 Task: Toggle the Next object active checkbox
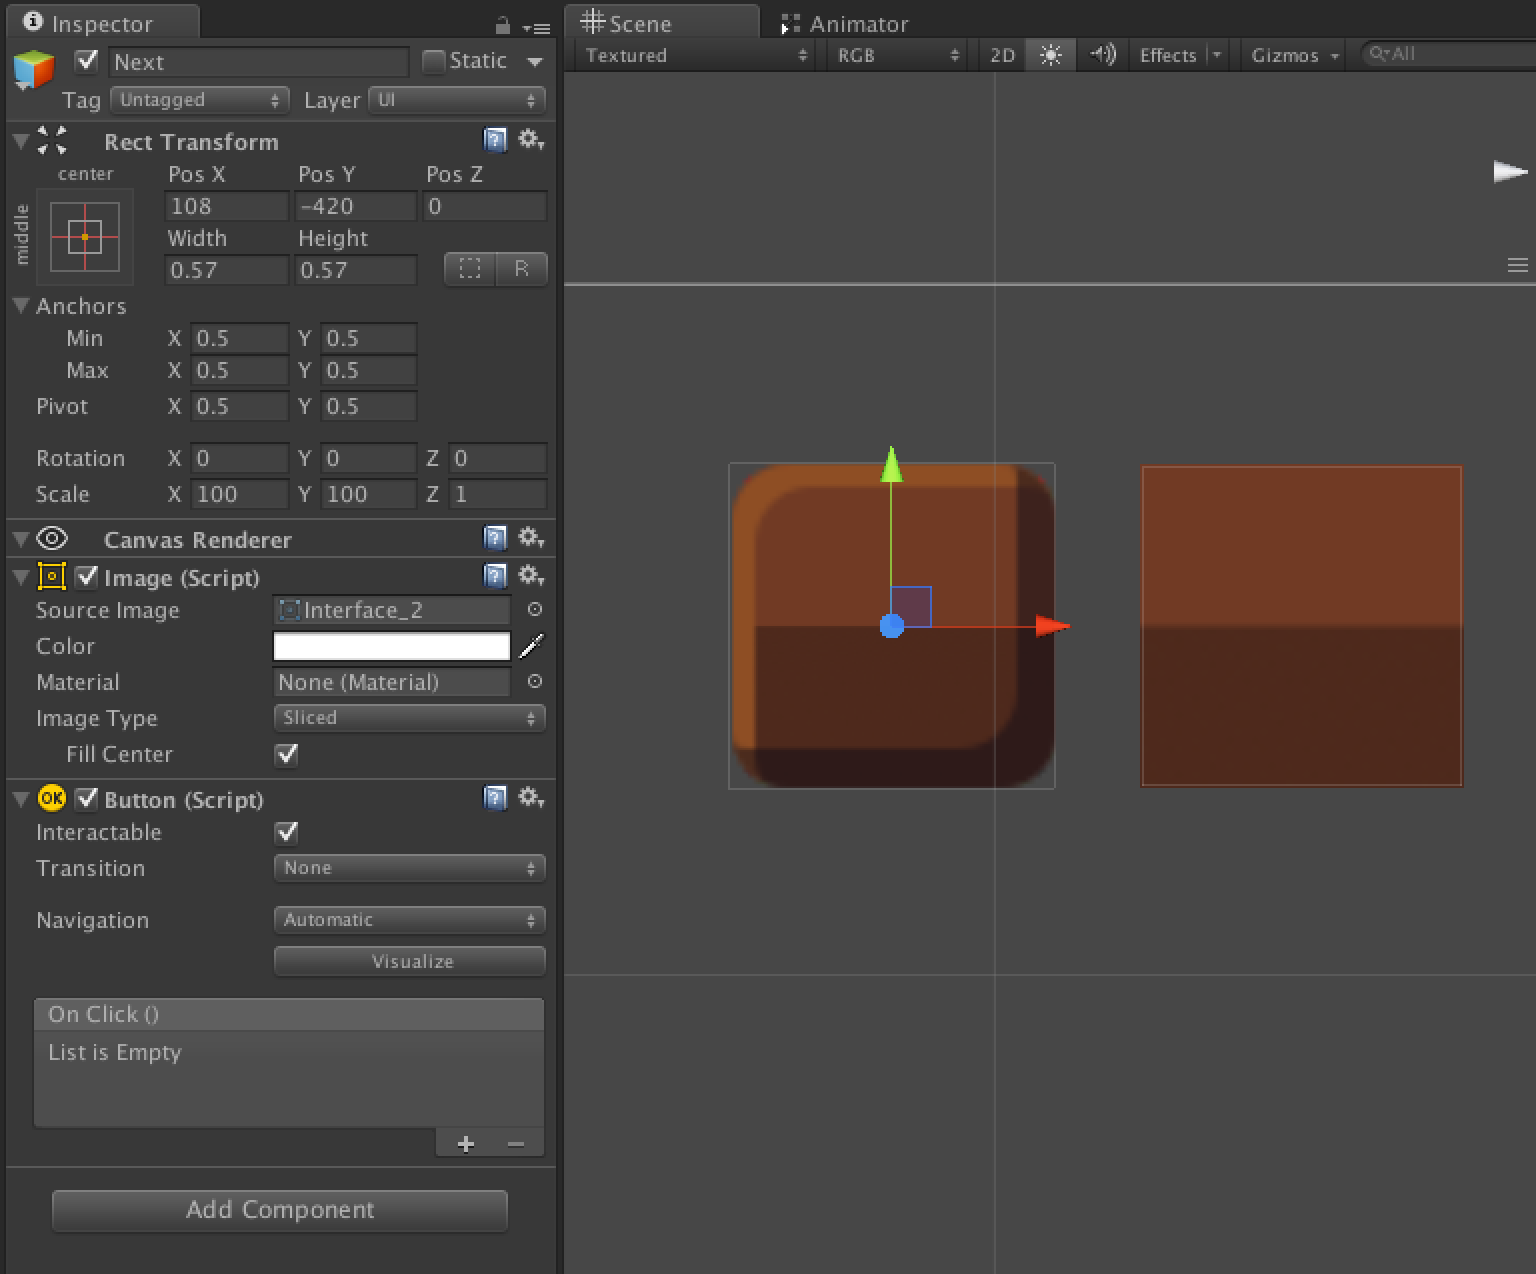87,61
